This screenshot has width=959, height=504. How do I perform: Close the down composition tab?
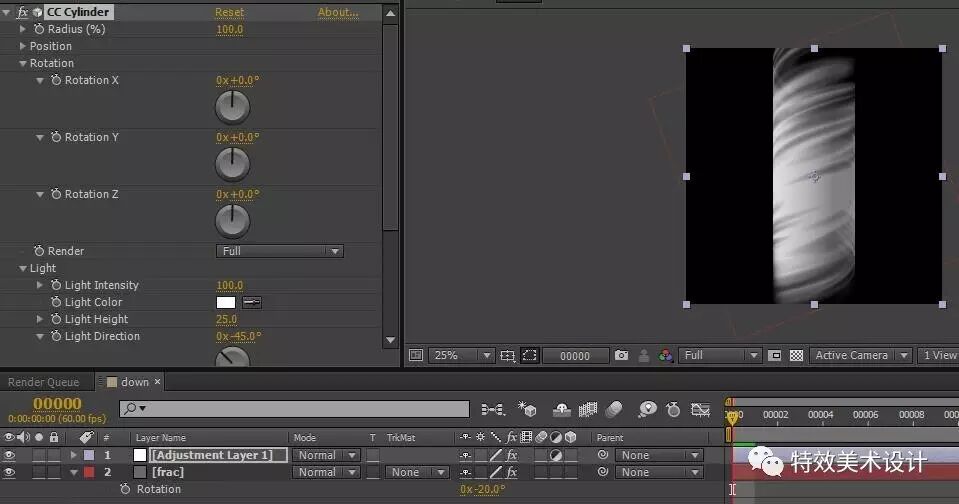157,382
